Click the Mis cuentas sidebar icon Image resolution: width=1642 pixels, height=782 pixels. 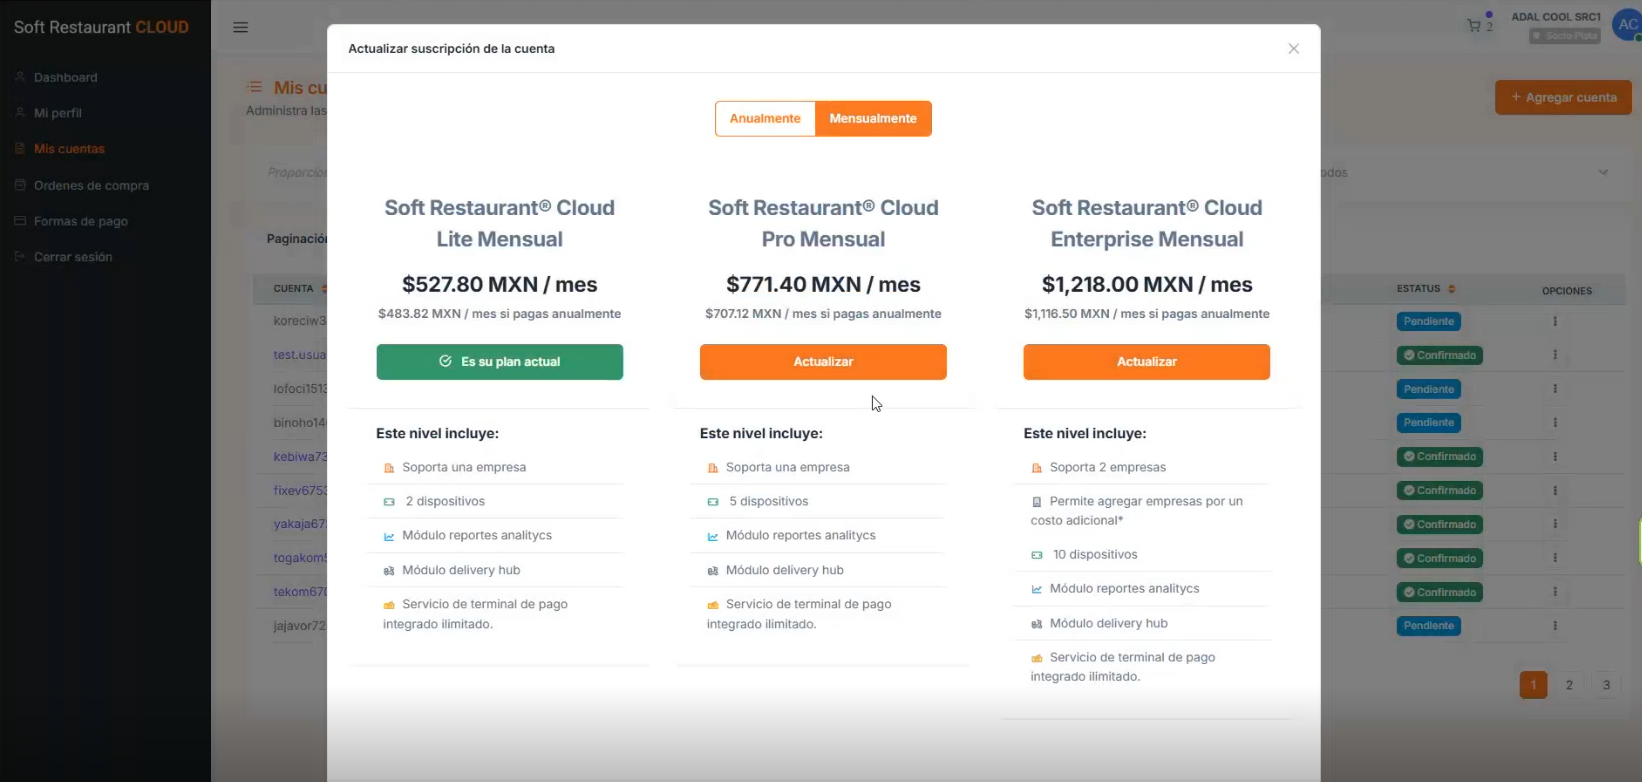coord(20,149)
